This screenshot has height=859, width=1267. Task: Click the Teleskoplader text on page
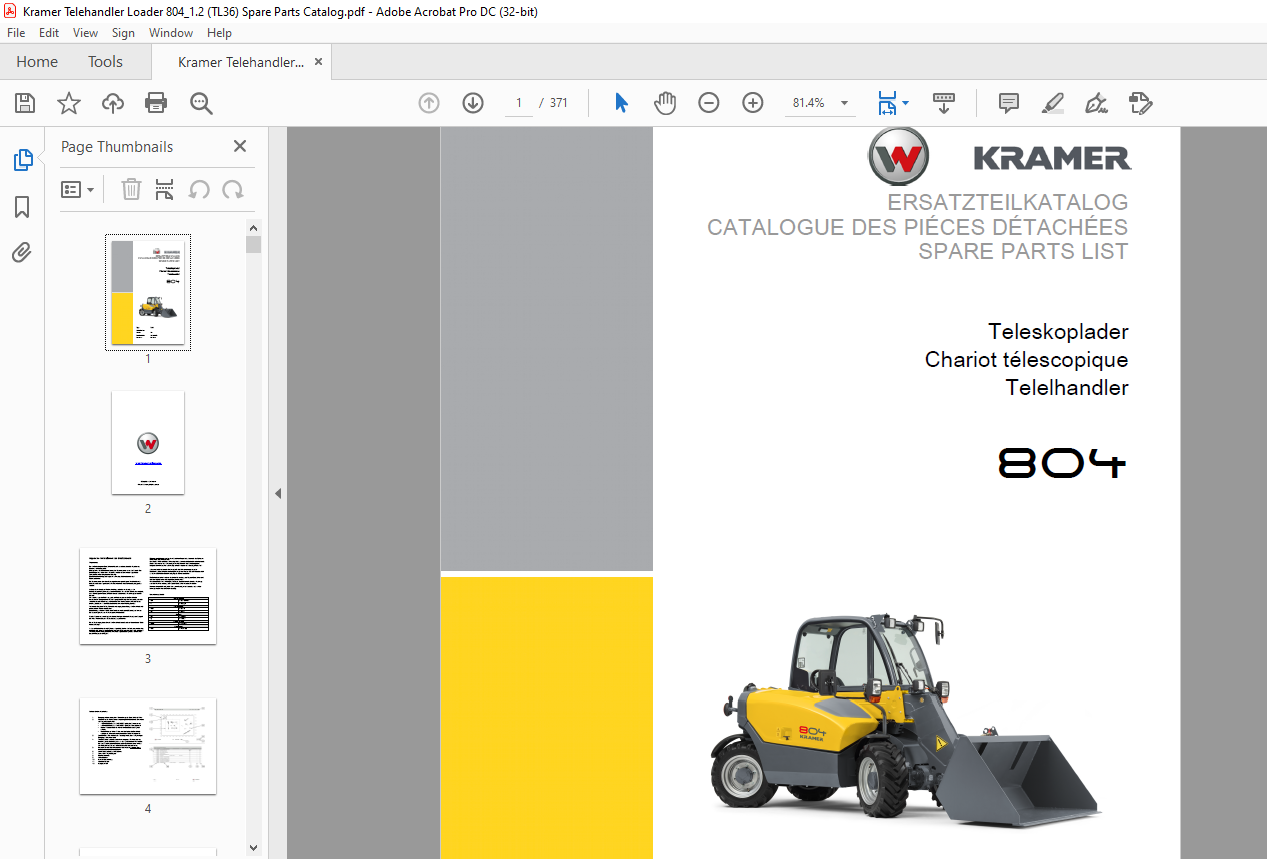pyautogui.click(x=1058, y=331)
